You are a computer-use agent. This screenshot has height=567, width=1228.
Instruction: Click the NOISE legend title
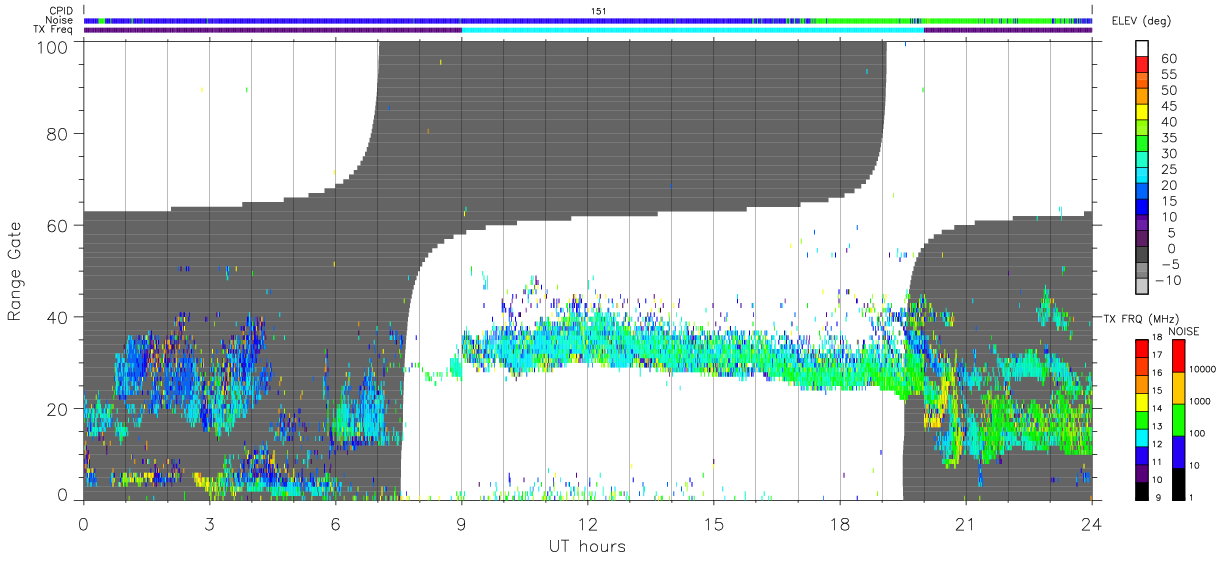1183,331
